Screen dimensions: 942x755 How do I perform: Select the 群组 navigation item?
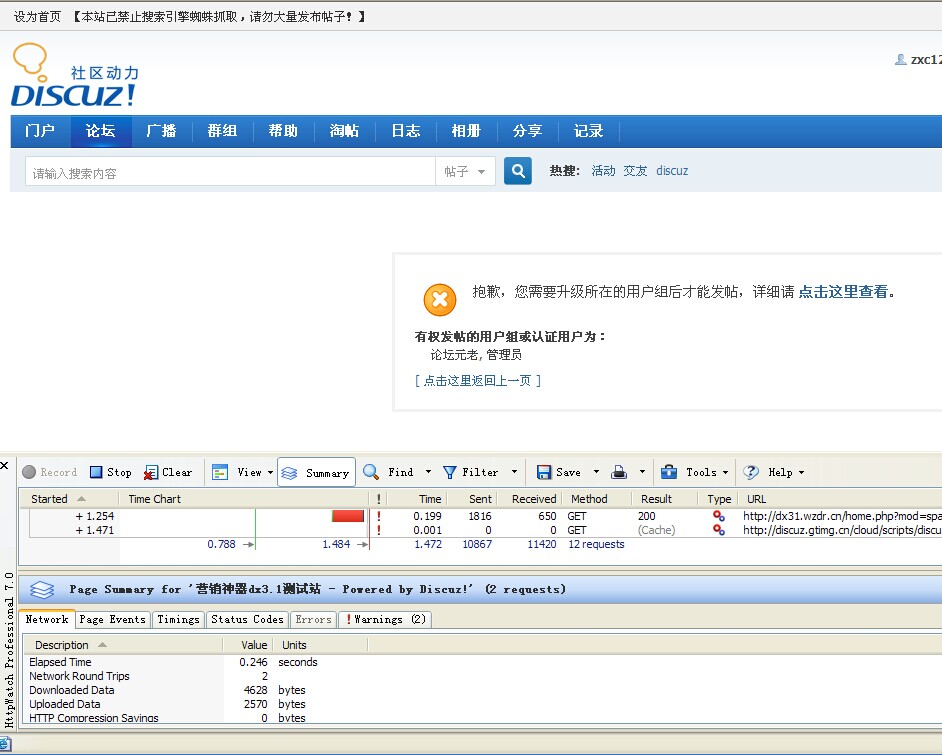(222, 130)
